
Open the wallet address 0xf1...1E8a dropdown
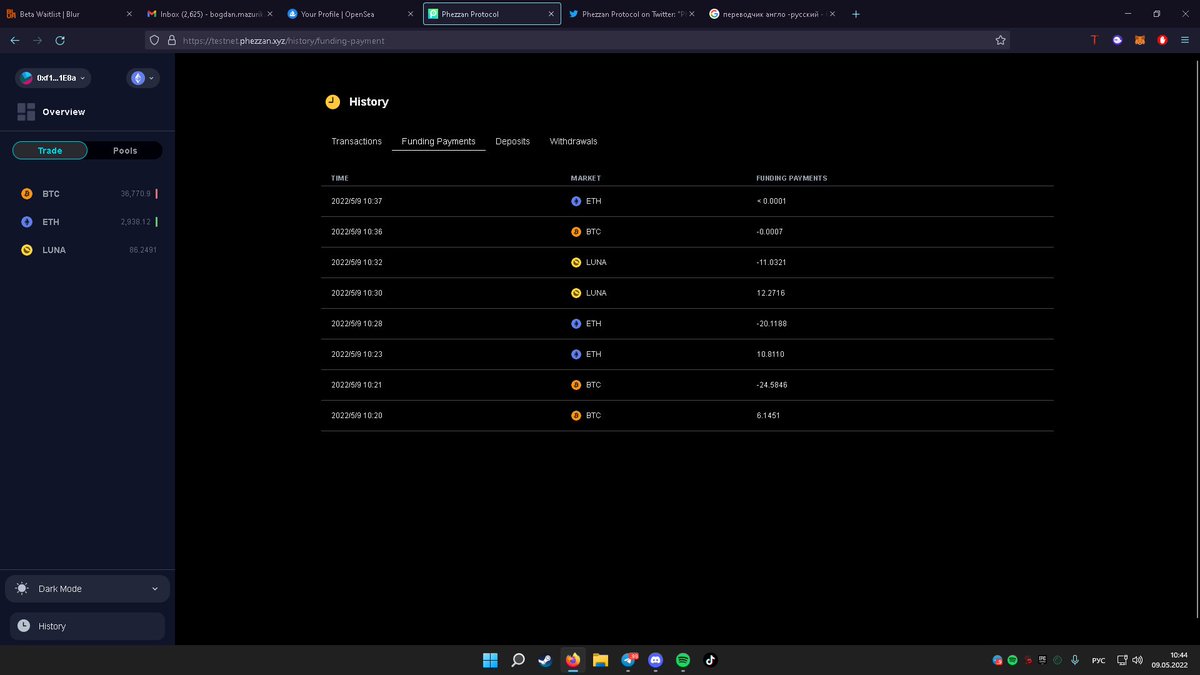(52, 78)
